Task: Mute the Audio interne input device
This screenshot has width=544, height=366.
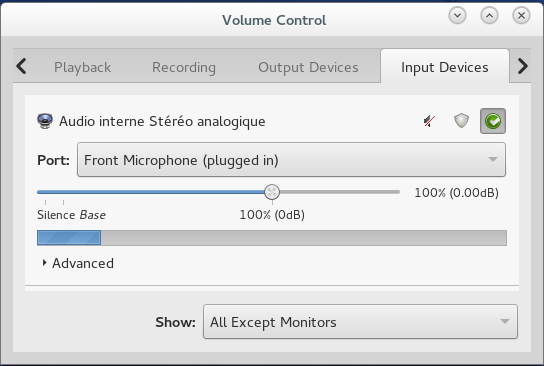Action: pos(430,121)
